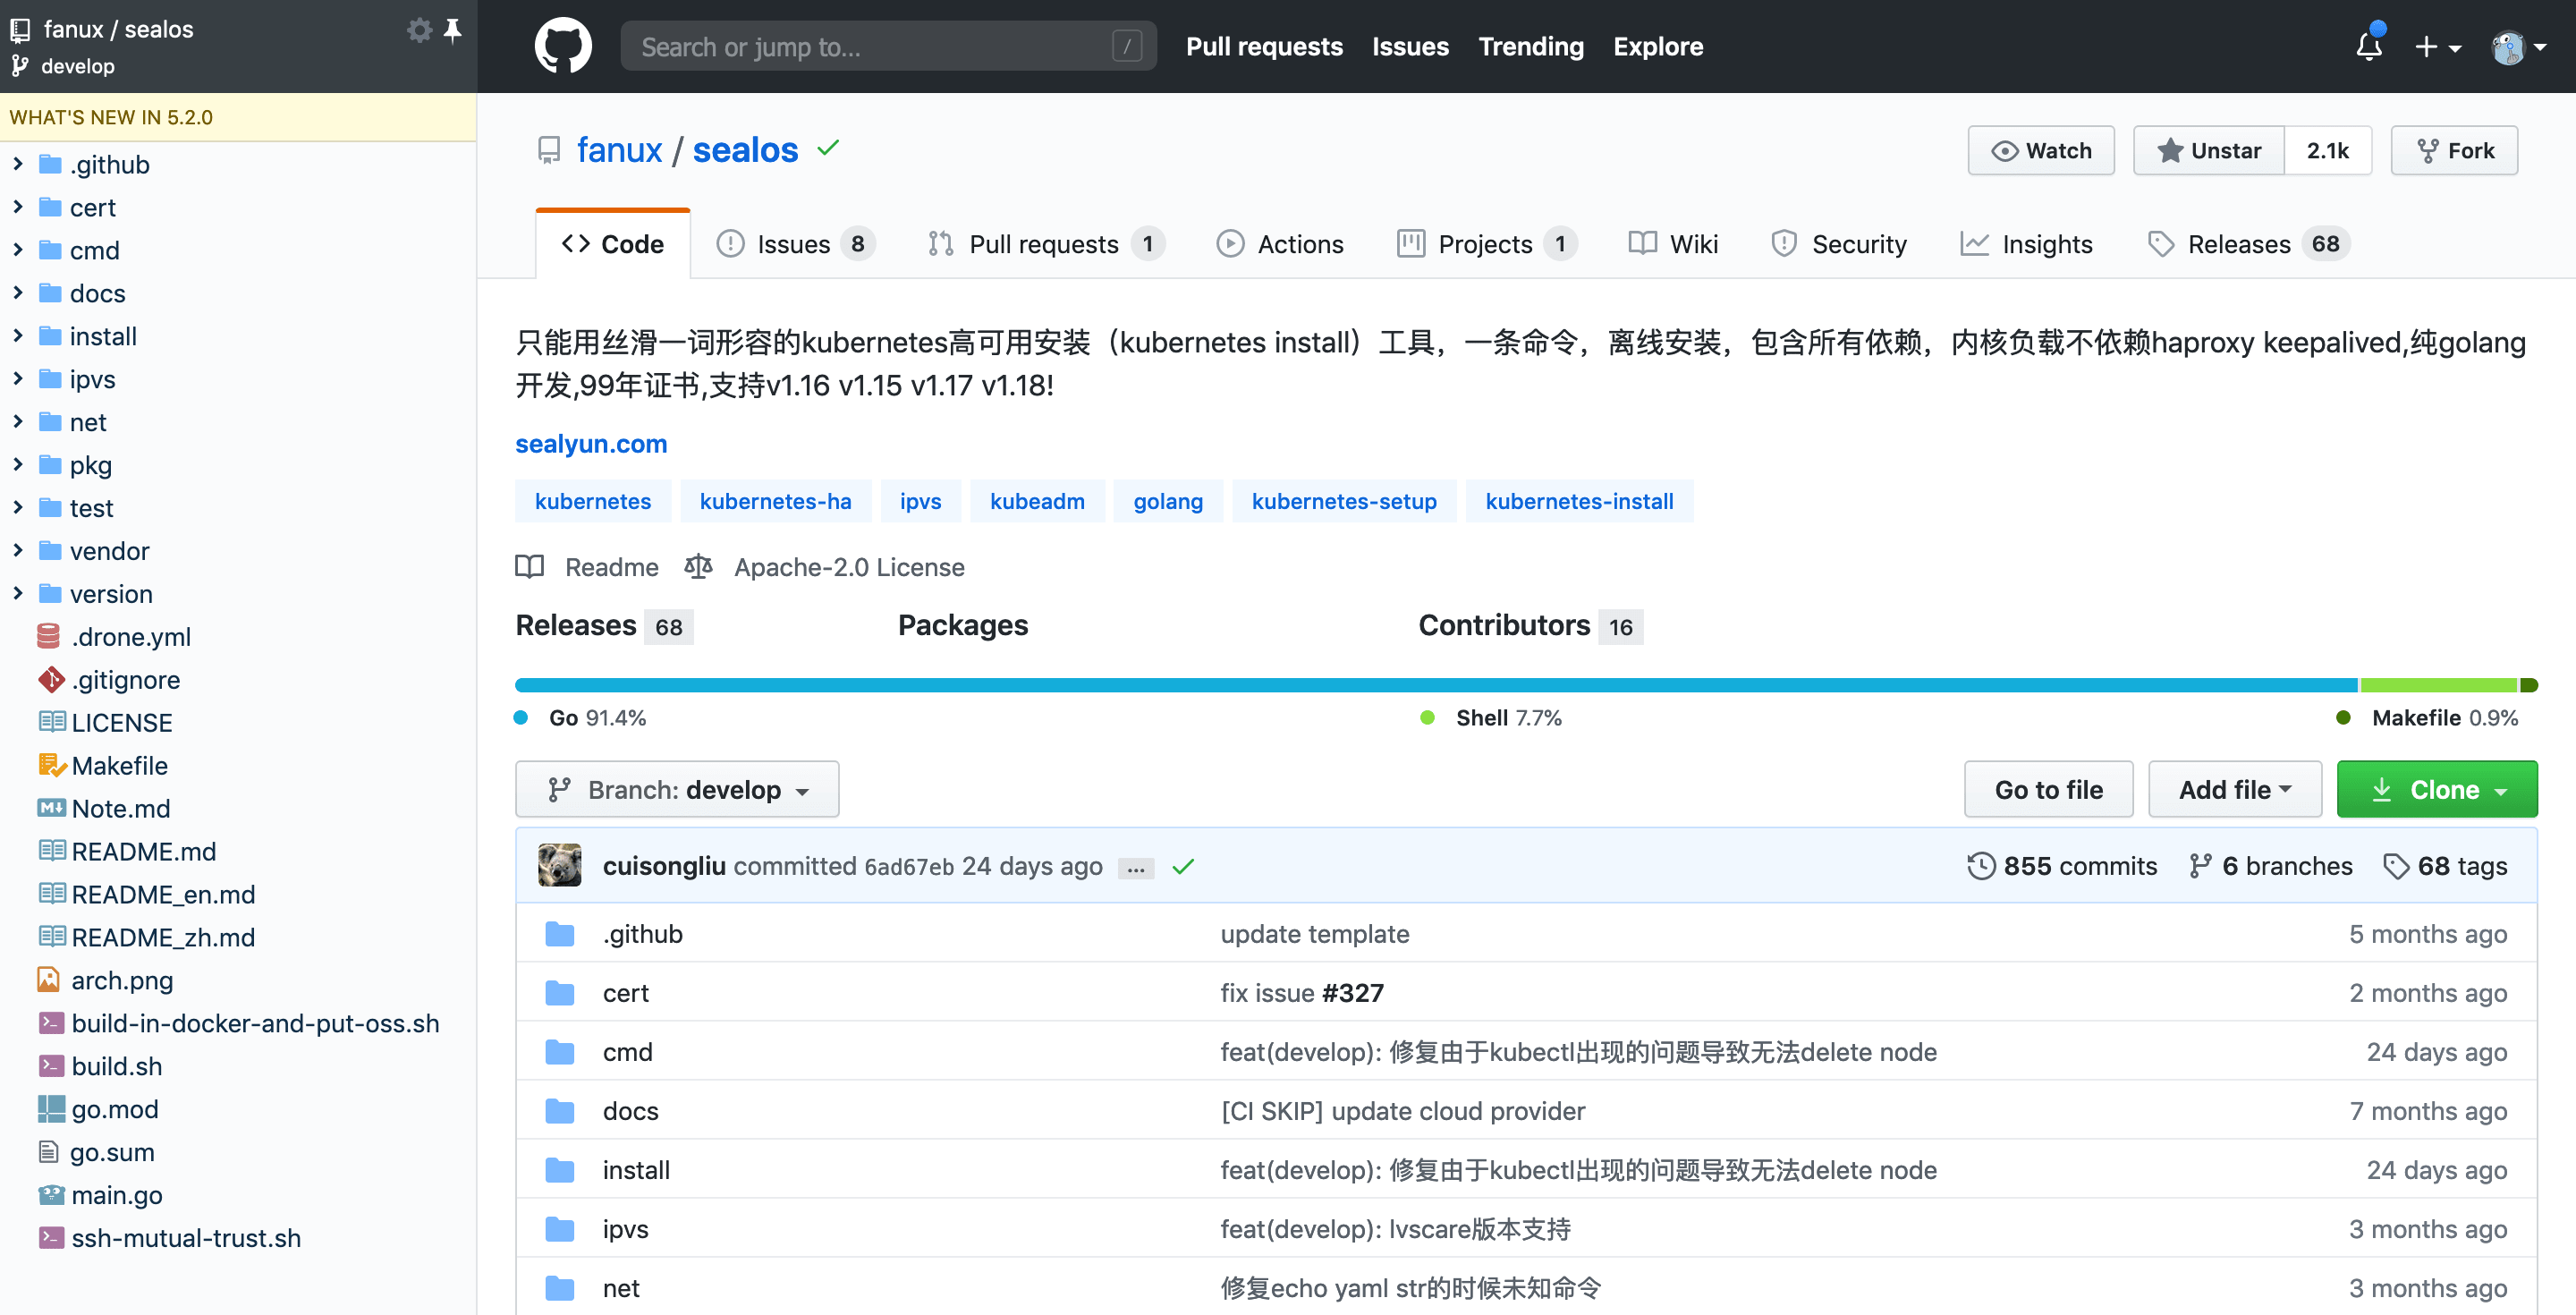Click Go to file button
2576x1315 pixels.
pyautogui.click(x=2048, y=789)
